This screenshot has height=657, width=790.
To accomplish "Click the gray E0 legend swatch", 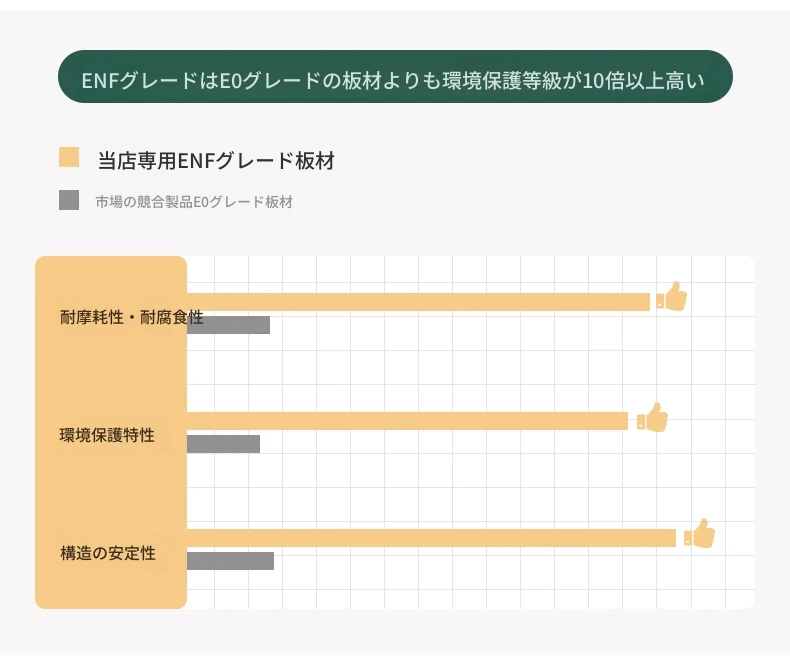I will pyautogui.click(x=69, y=200).
